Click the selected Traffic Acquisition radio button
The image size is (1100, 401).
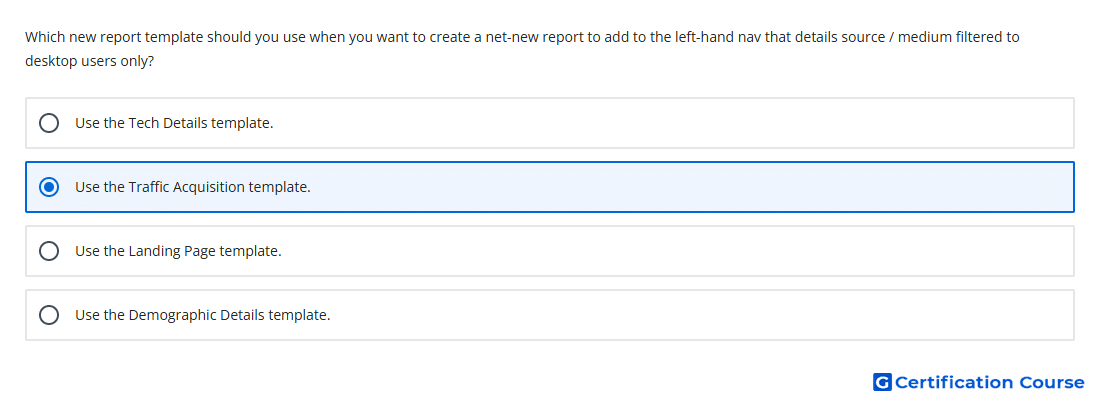pyautogui.click(x=49, y=187)
